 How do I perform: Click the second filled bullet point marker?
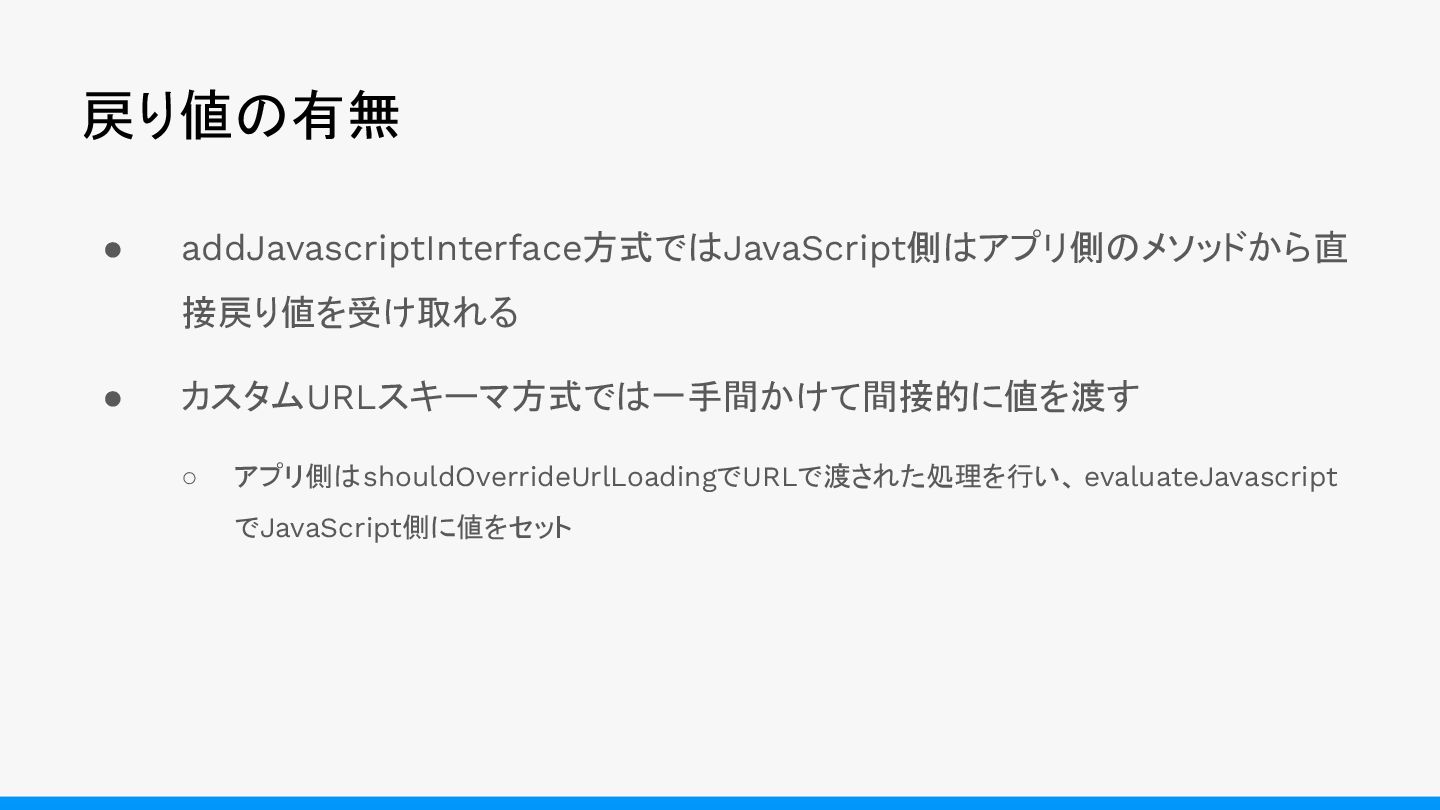click(x=113, y=398)
